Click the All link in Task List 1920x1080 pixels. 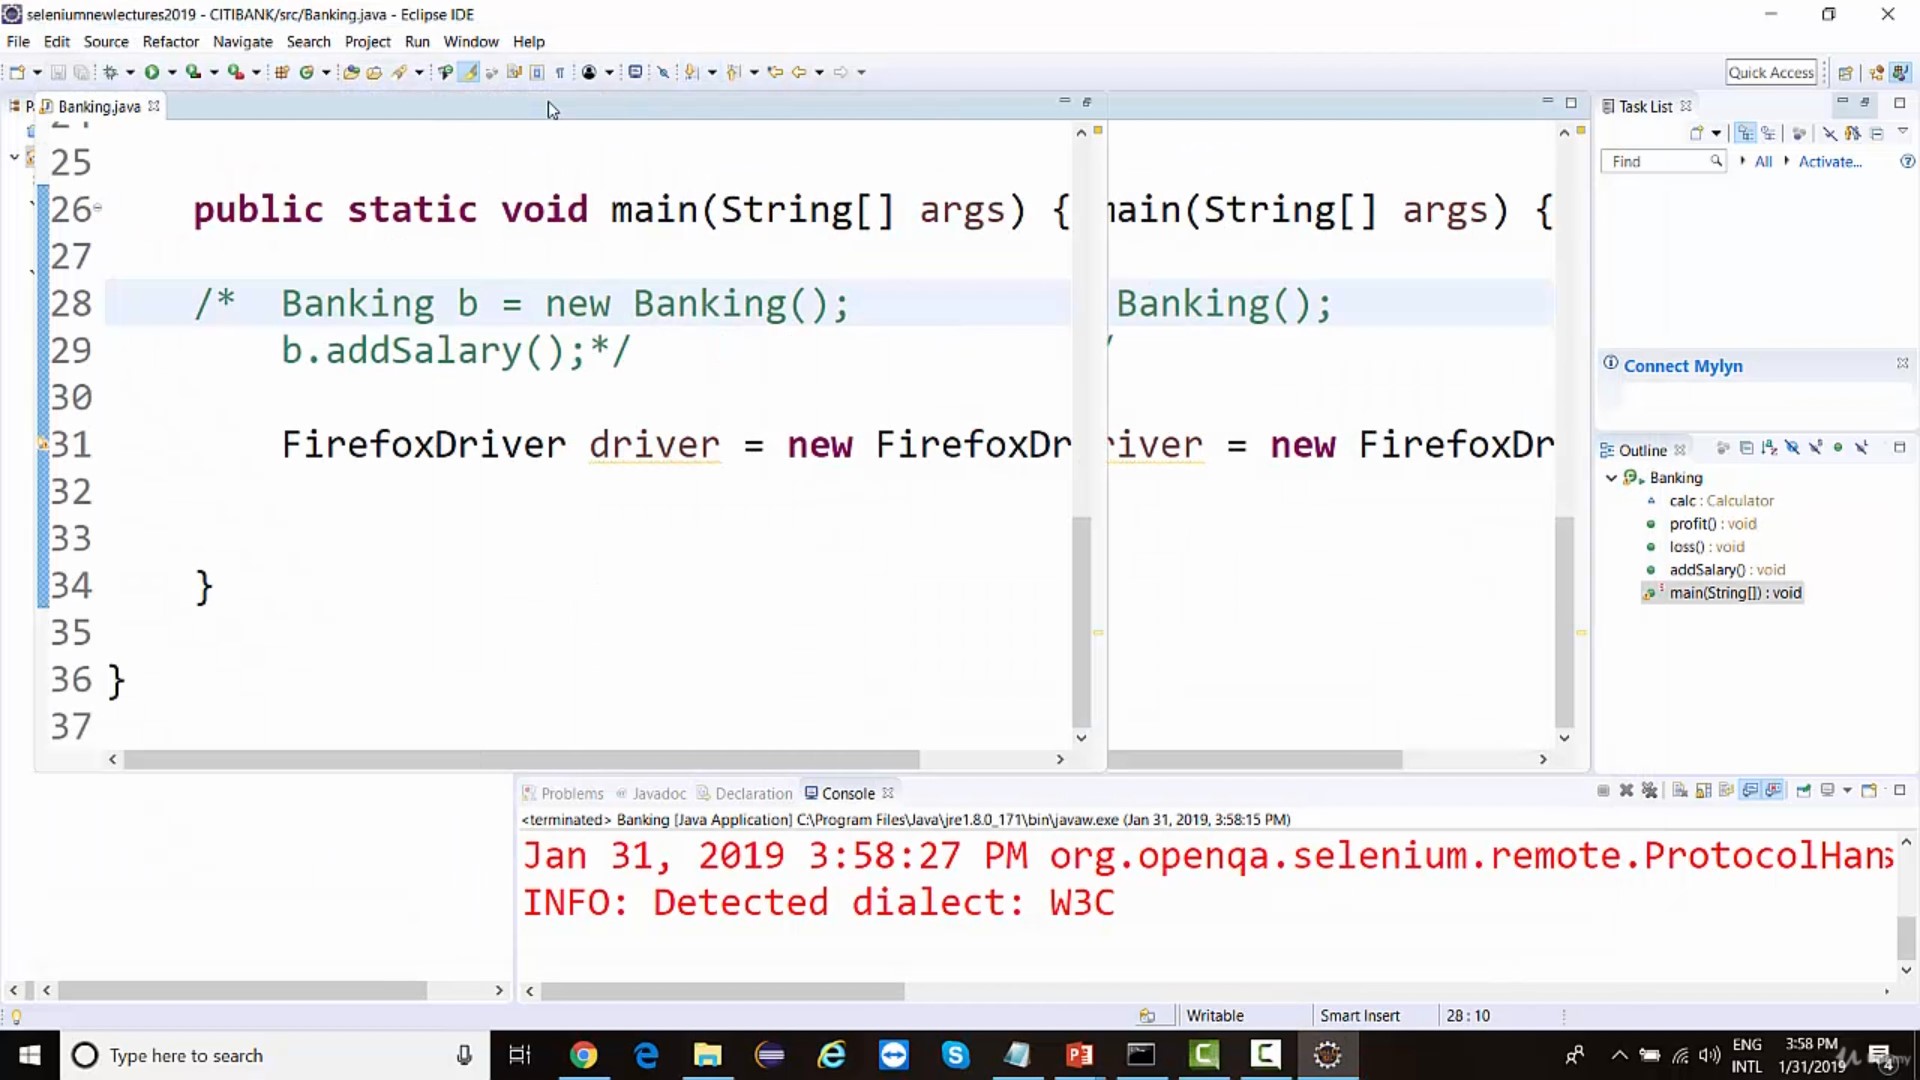click(x=1763, y=161)
